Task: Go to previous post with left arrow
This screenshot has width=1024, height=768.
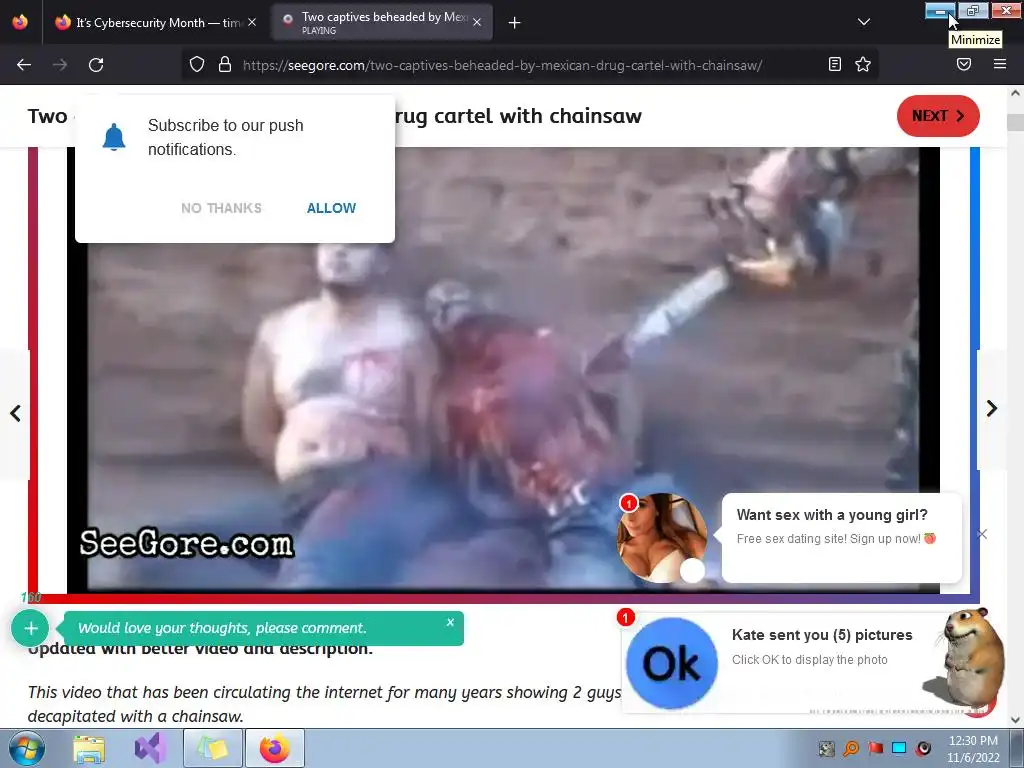Action: click(15, 413)
